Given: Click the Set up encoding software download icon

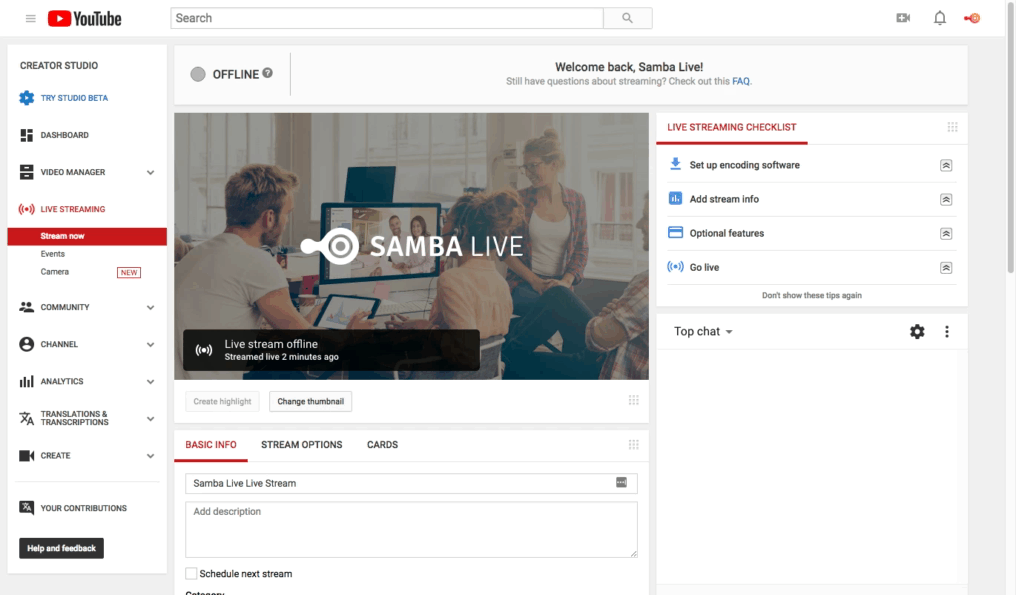Looking at the screenshot, I should 675,164.
